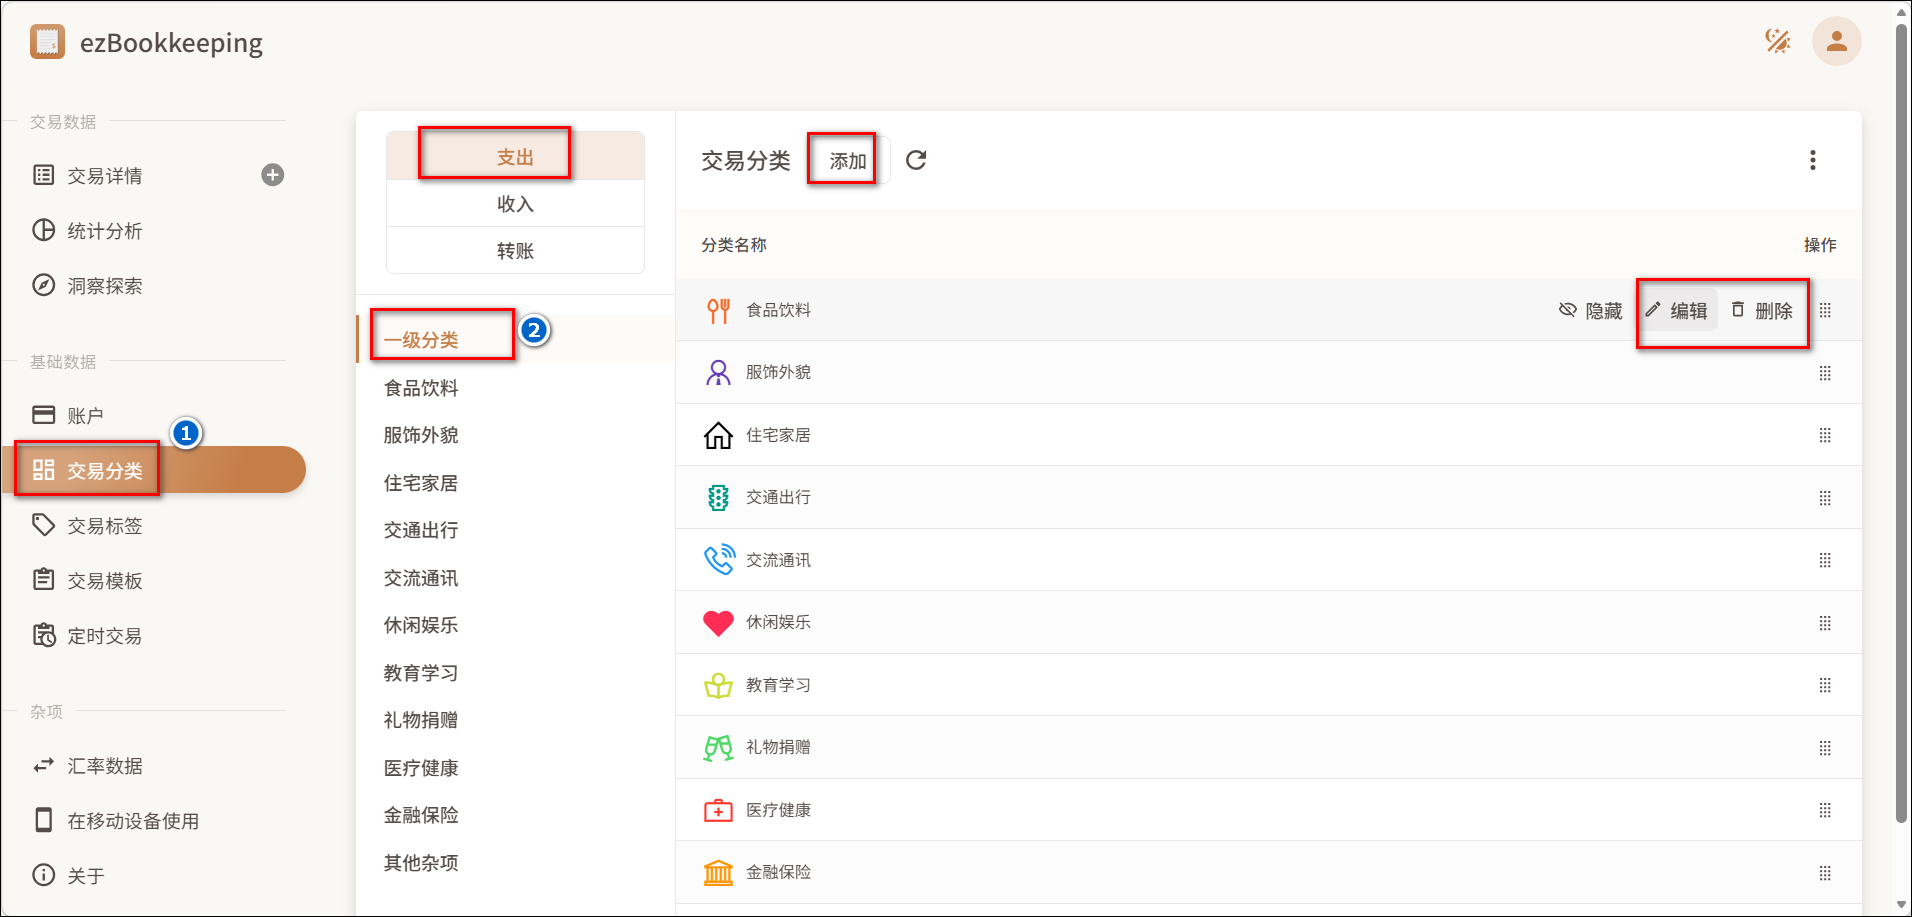
Task: Select 医疗健康 in the category list
Action: [421, 768]
